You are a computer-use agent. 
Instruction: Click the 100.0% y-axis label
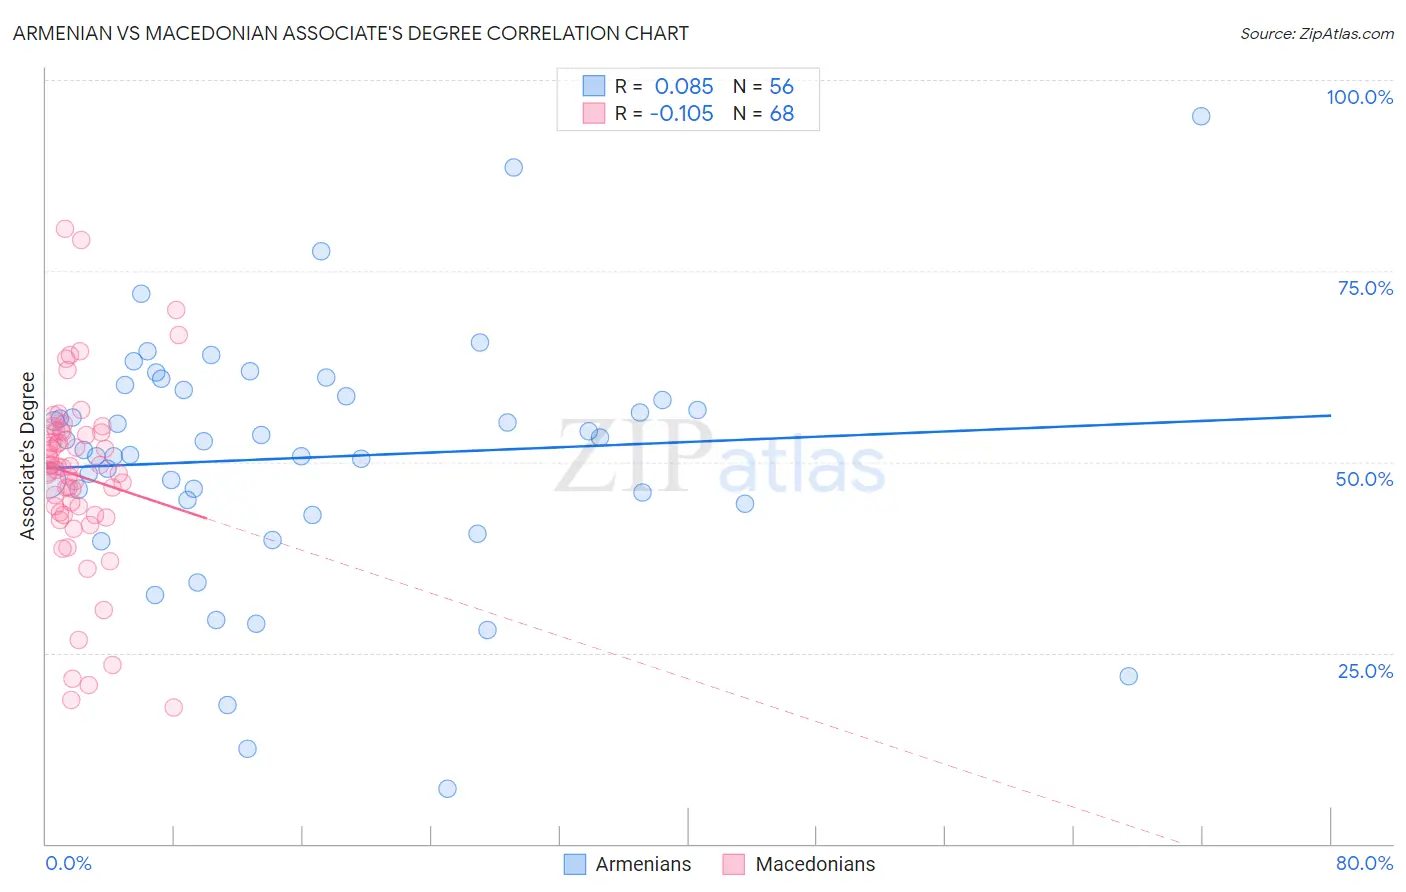(x=1359, y=97)
